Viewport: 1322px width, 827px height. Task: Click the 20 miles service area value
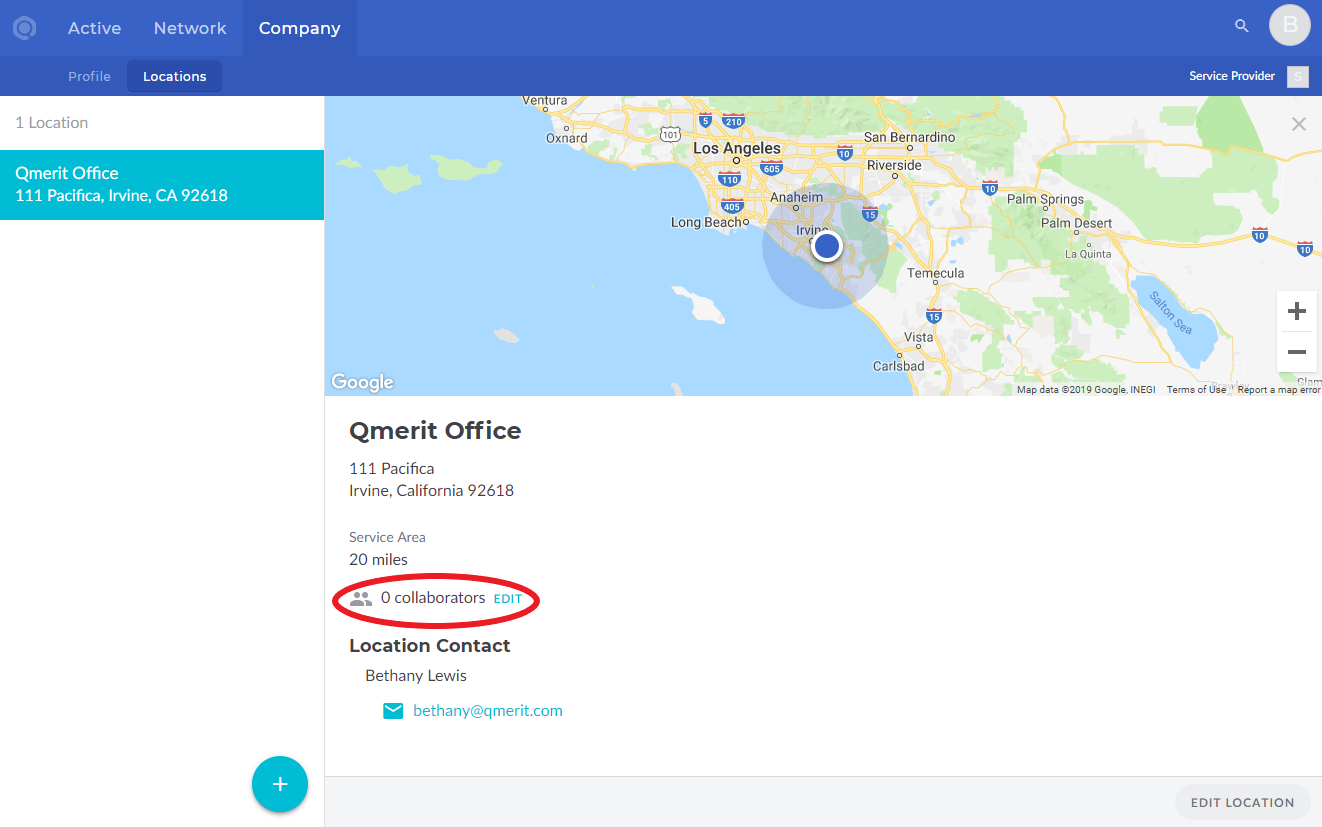coord(378,560)
